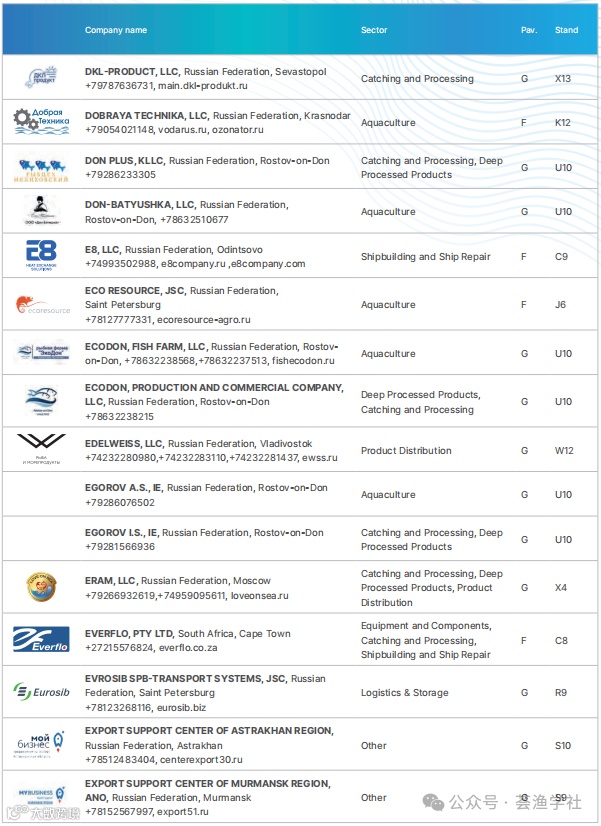Click Shipbuilding and Ship Repair for E8

click(x=426, y=257)
